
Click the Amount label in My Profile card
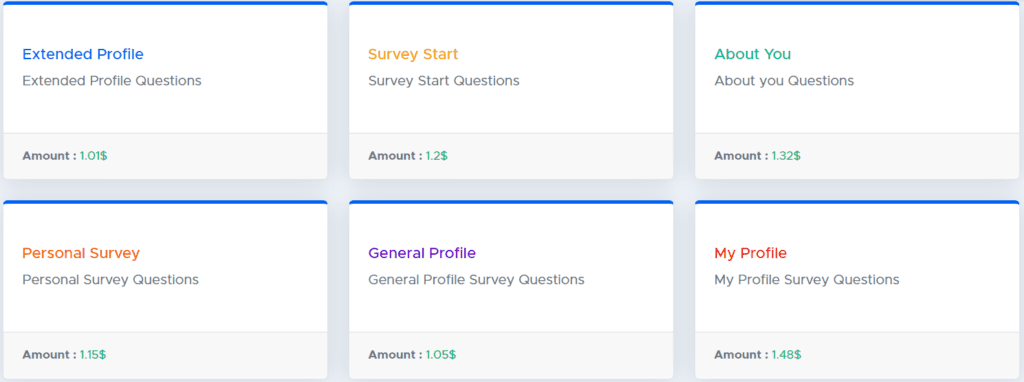(741, 355)
